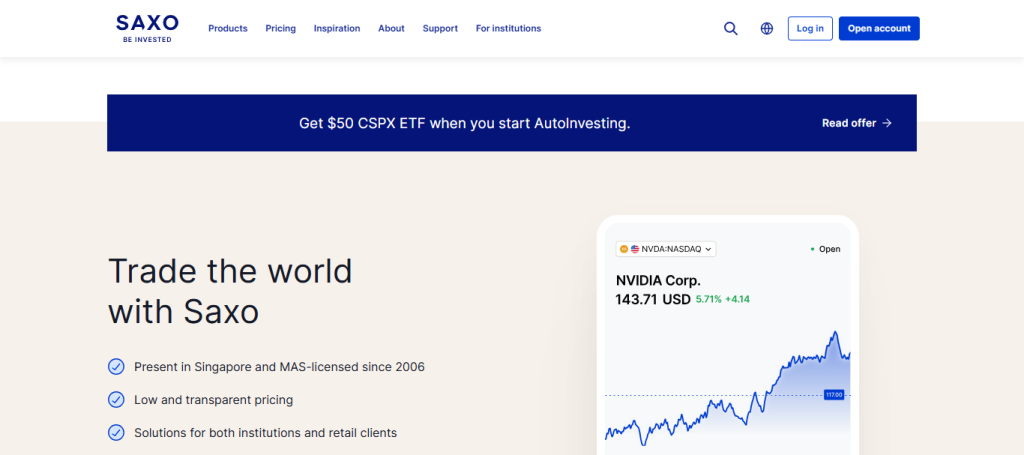
Task: Open the About menu
Action: (391, 29)
